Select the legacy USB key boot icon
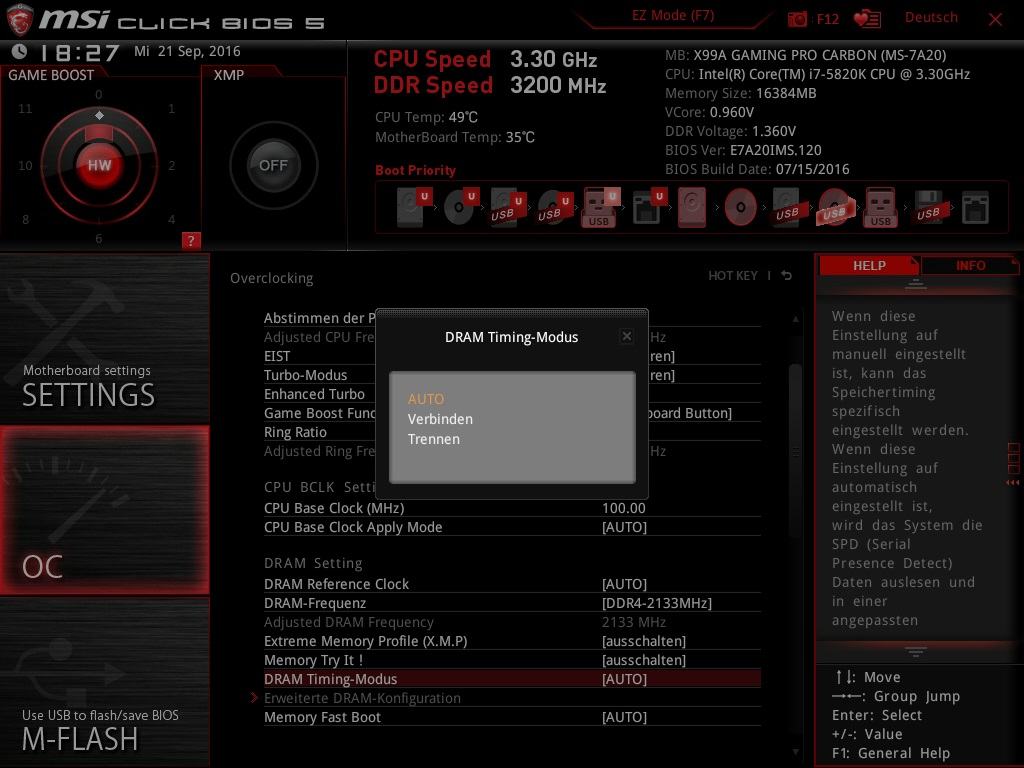 (x=880, y=207)
